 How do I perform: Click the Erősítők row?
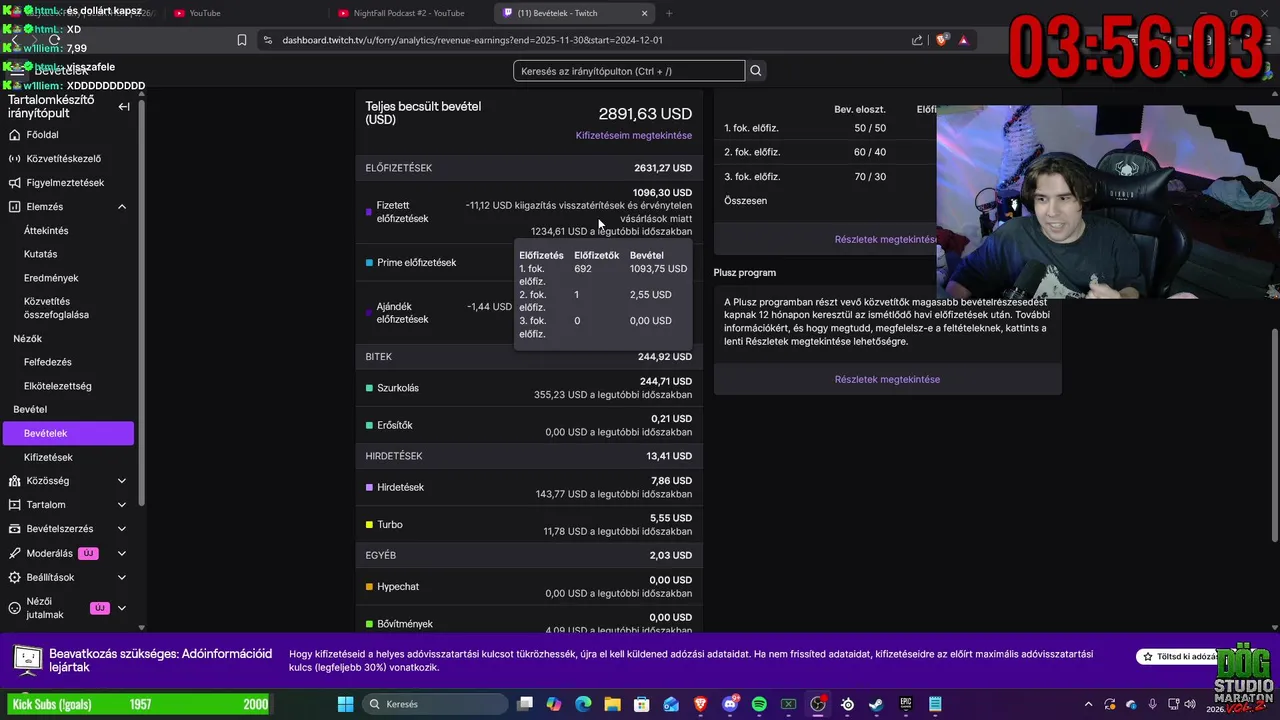529,425
